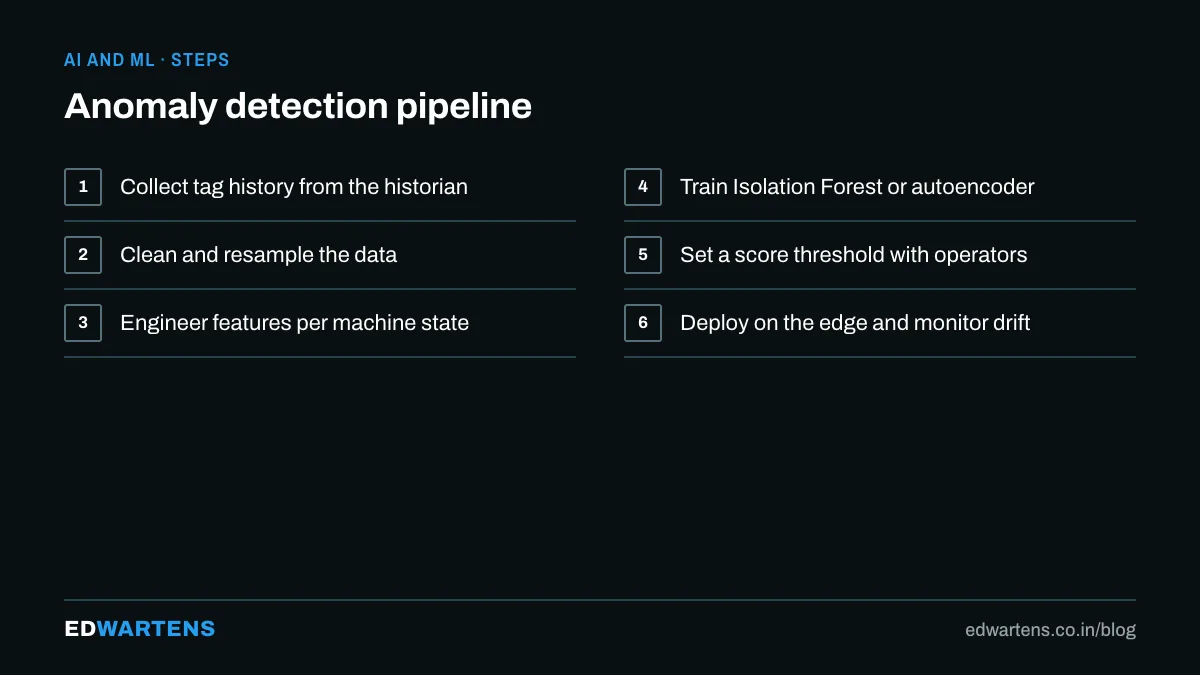The height and width of the screenshot is (675, 1200).
Task: Click the word 'drift' in step 6
Action: pos(1009,323)
